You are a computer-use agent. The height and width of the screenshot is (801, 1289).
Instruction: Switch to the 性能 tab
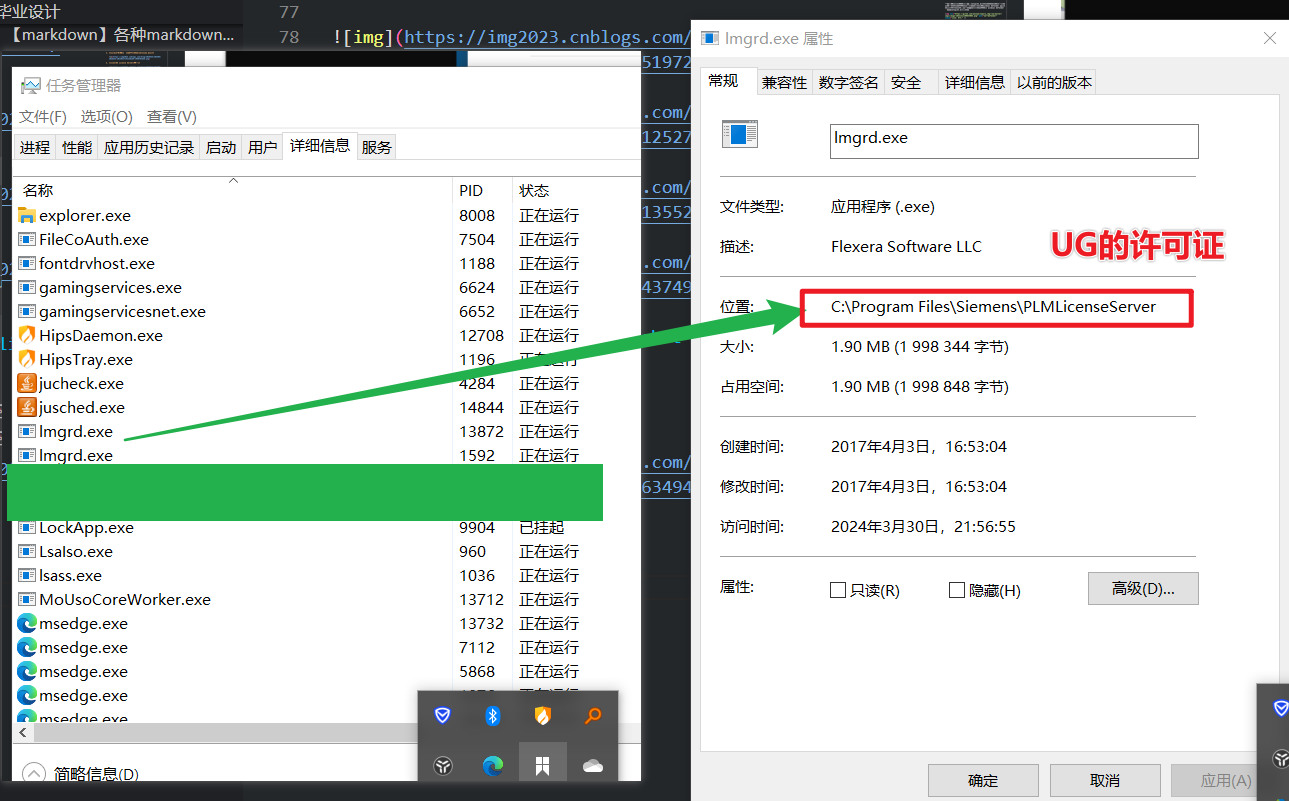77,147
